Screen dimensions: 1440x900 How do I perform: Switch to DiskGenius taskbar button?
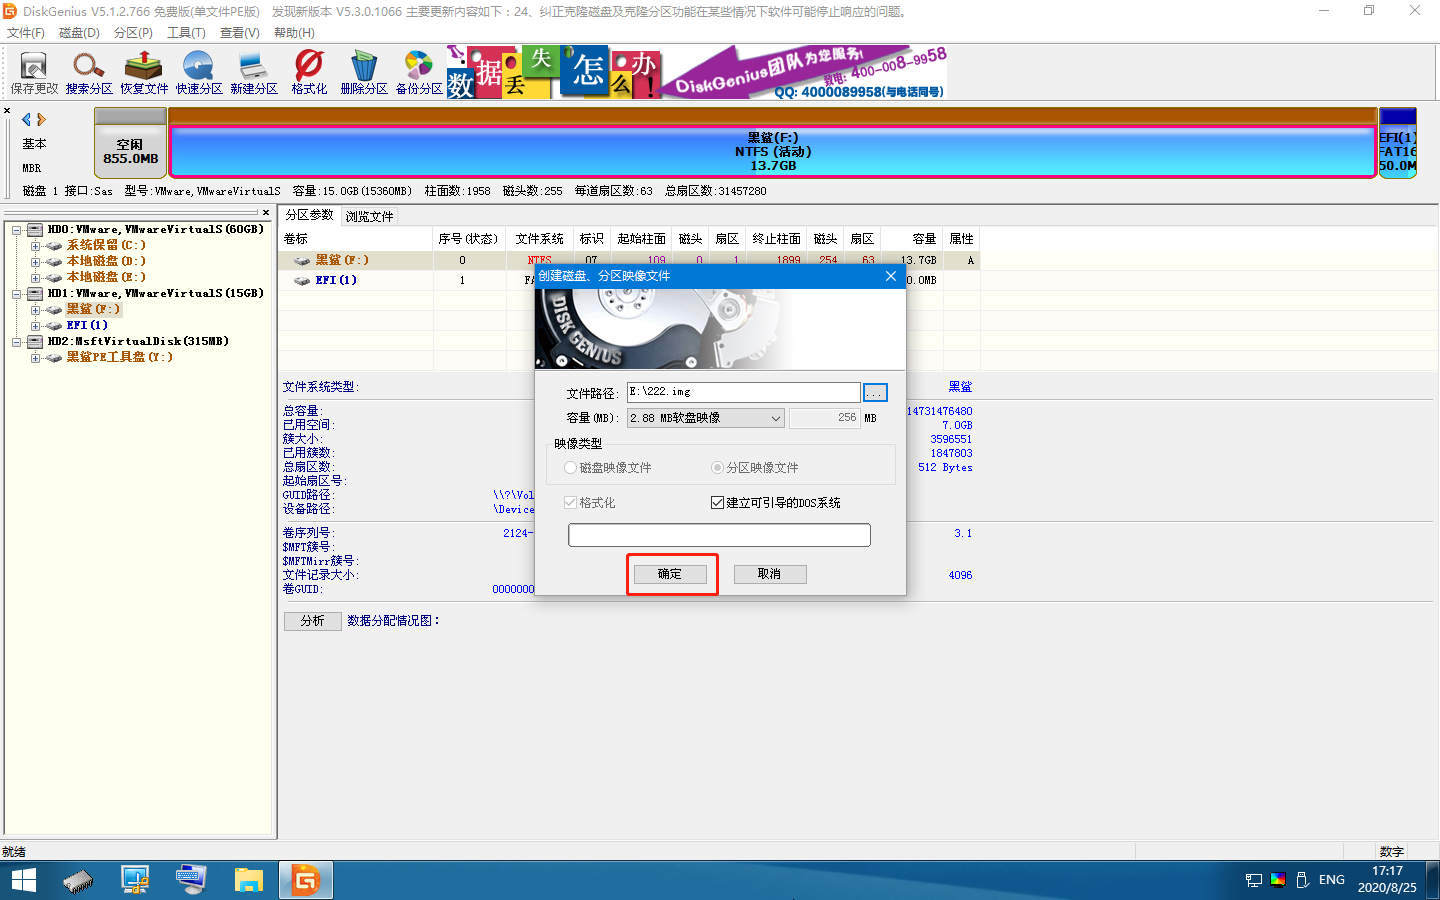(x=305, y=880)
